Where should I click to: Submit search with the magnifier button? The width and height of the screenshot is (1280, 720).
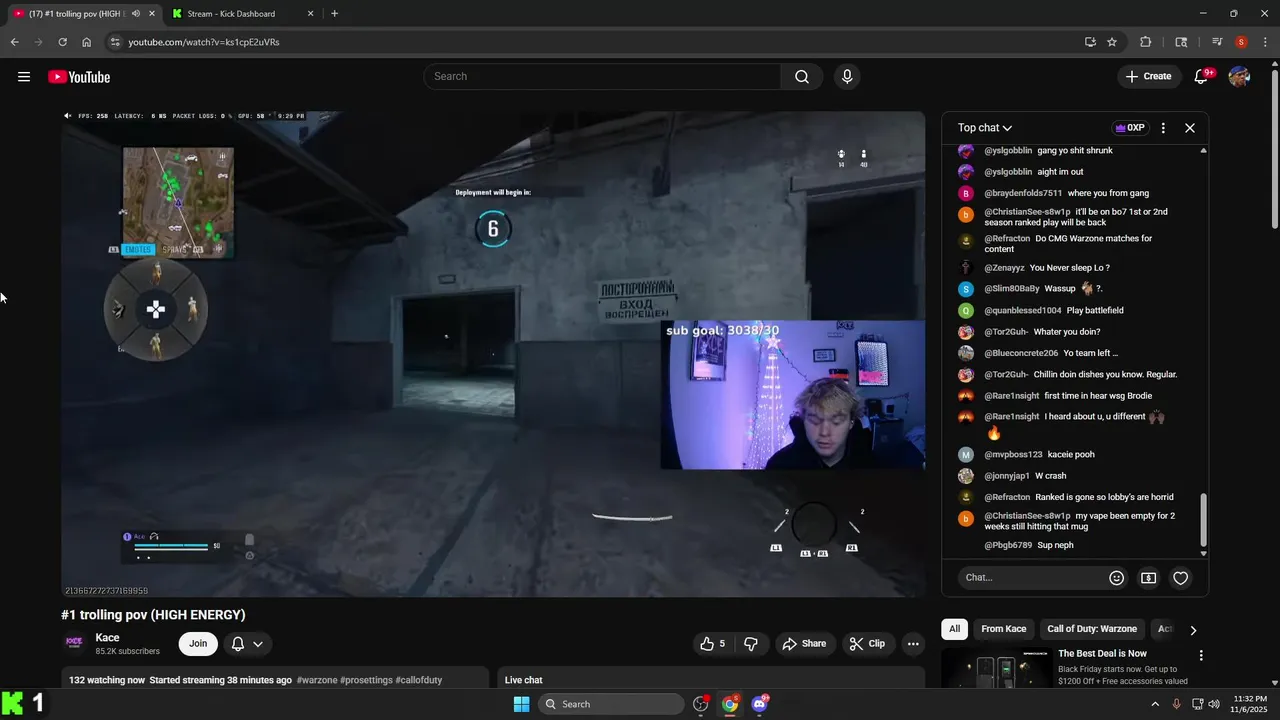coord(802,77)
